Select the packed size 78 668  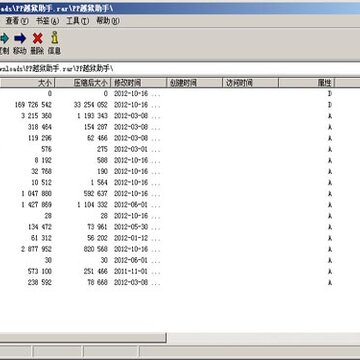pyautogui.click(x=98, y=282)
